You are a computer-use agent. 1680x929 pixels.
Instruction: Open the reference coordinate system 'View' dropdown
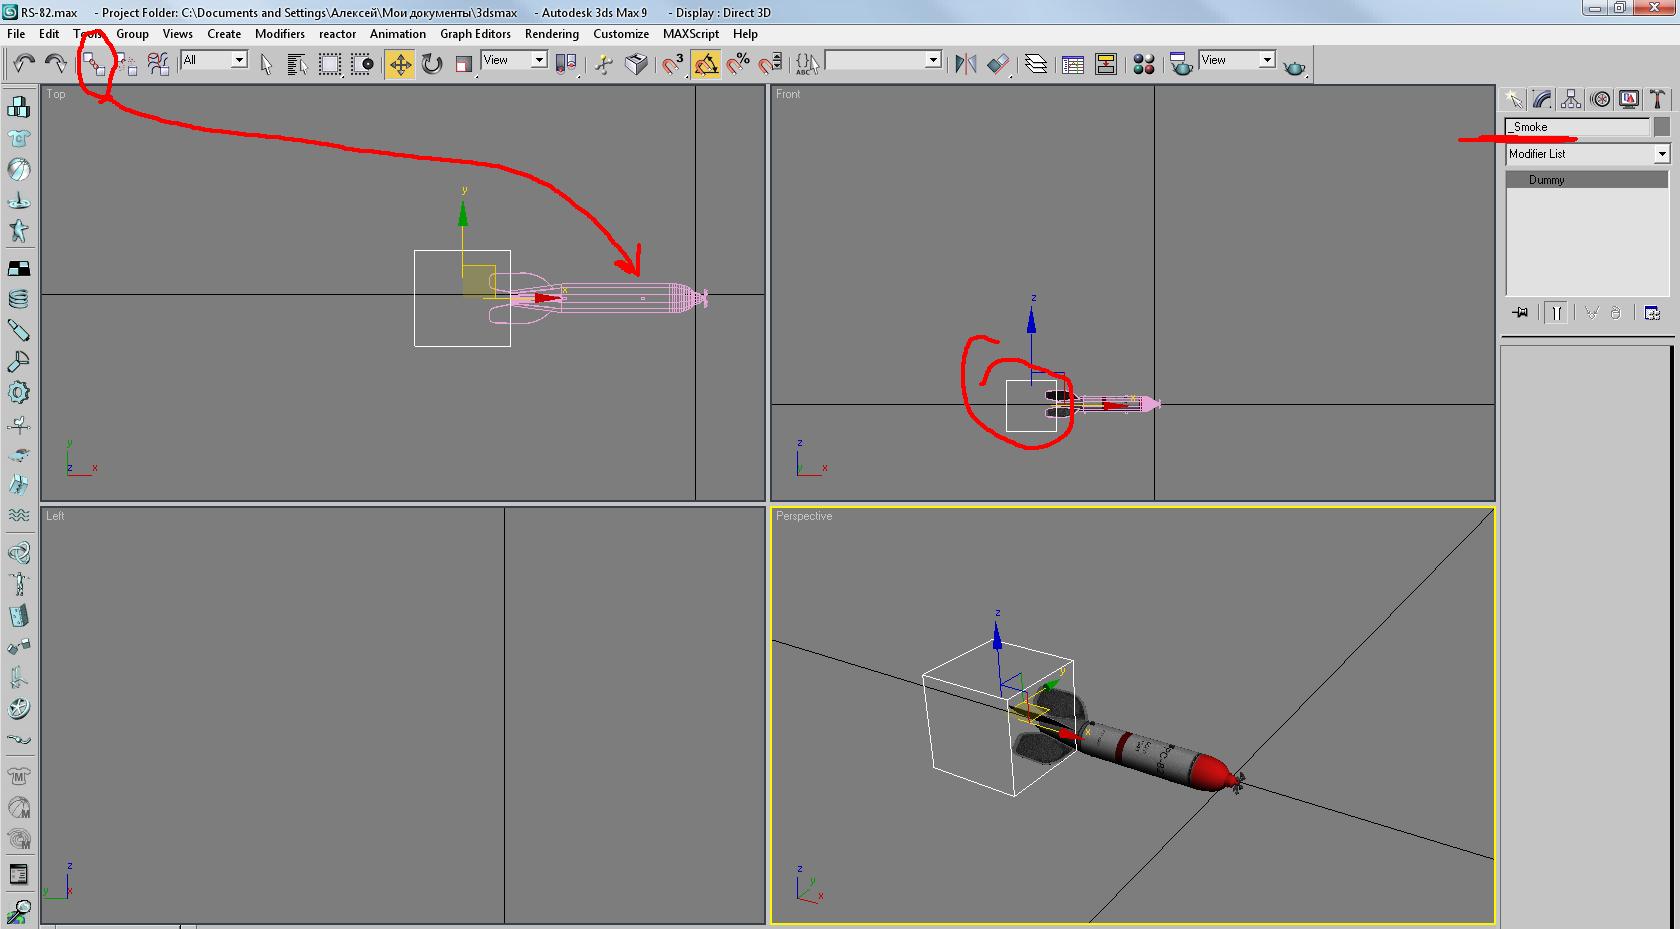point(514,60)
